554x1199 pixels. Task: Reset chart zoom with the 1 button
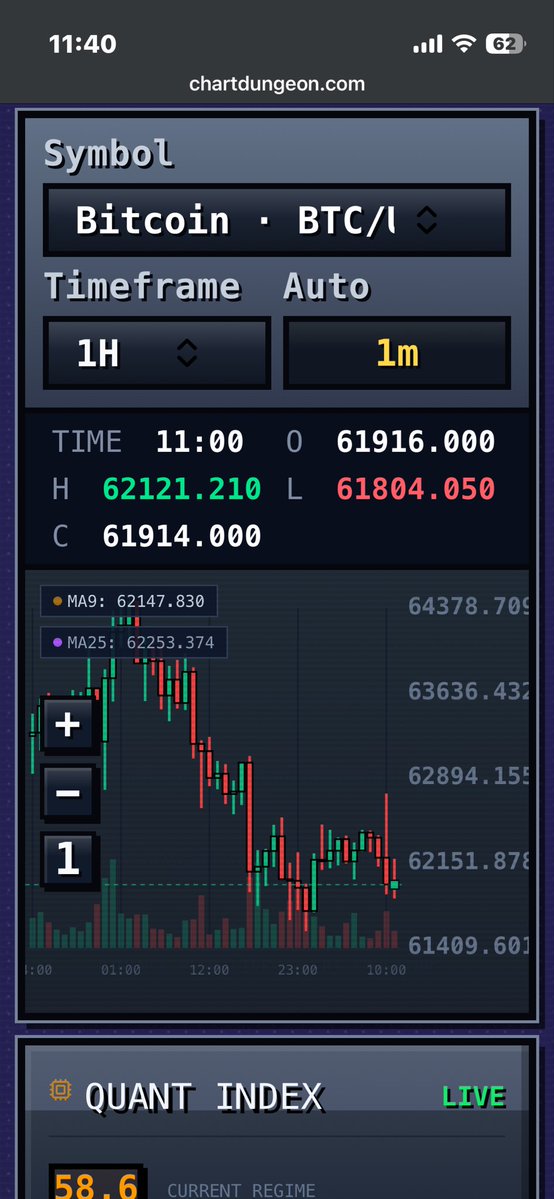pos(68,859)
